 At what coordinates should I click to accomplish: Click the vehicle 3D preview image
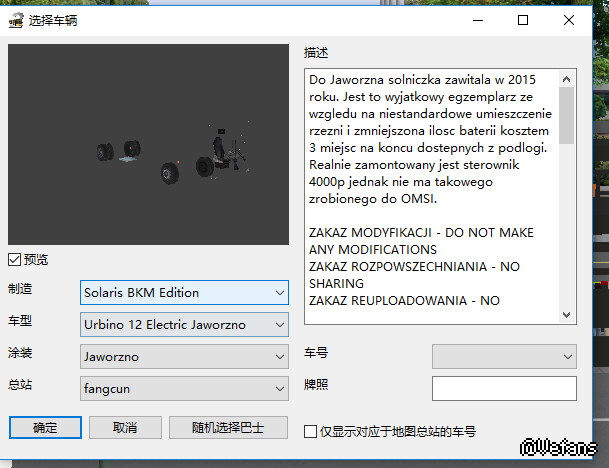[148, 144]
